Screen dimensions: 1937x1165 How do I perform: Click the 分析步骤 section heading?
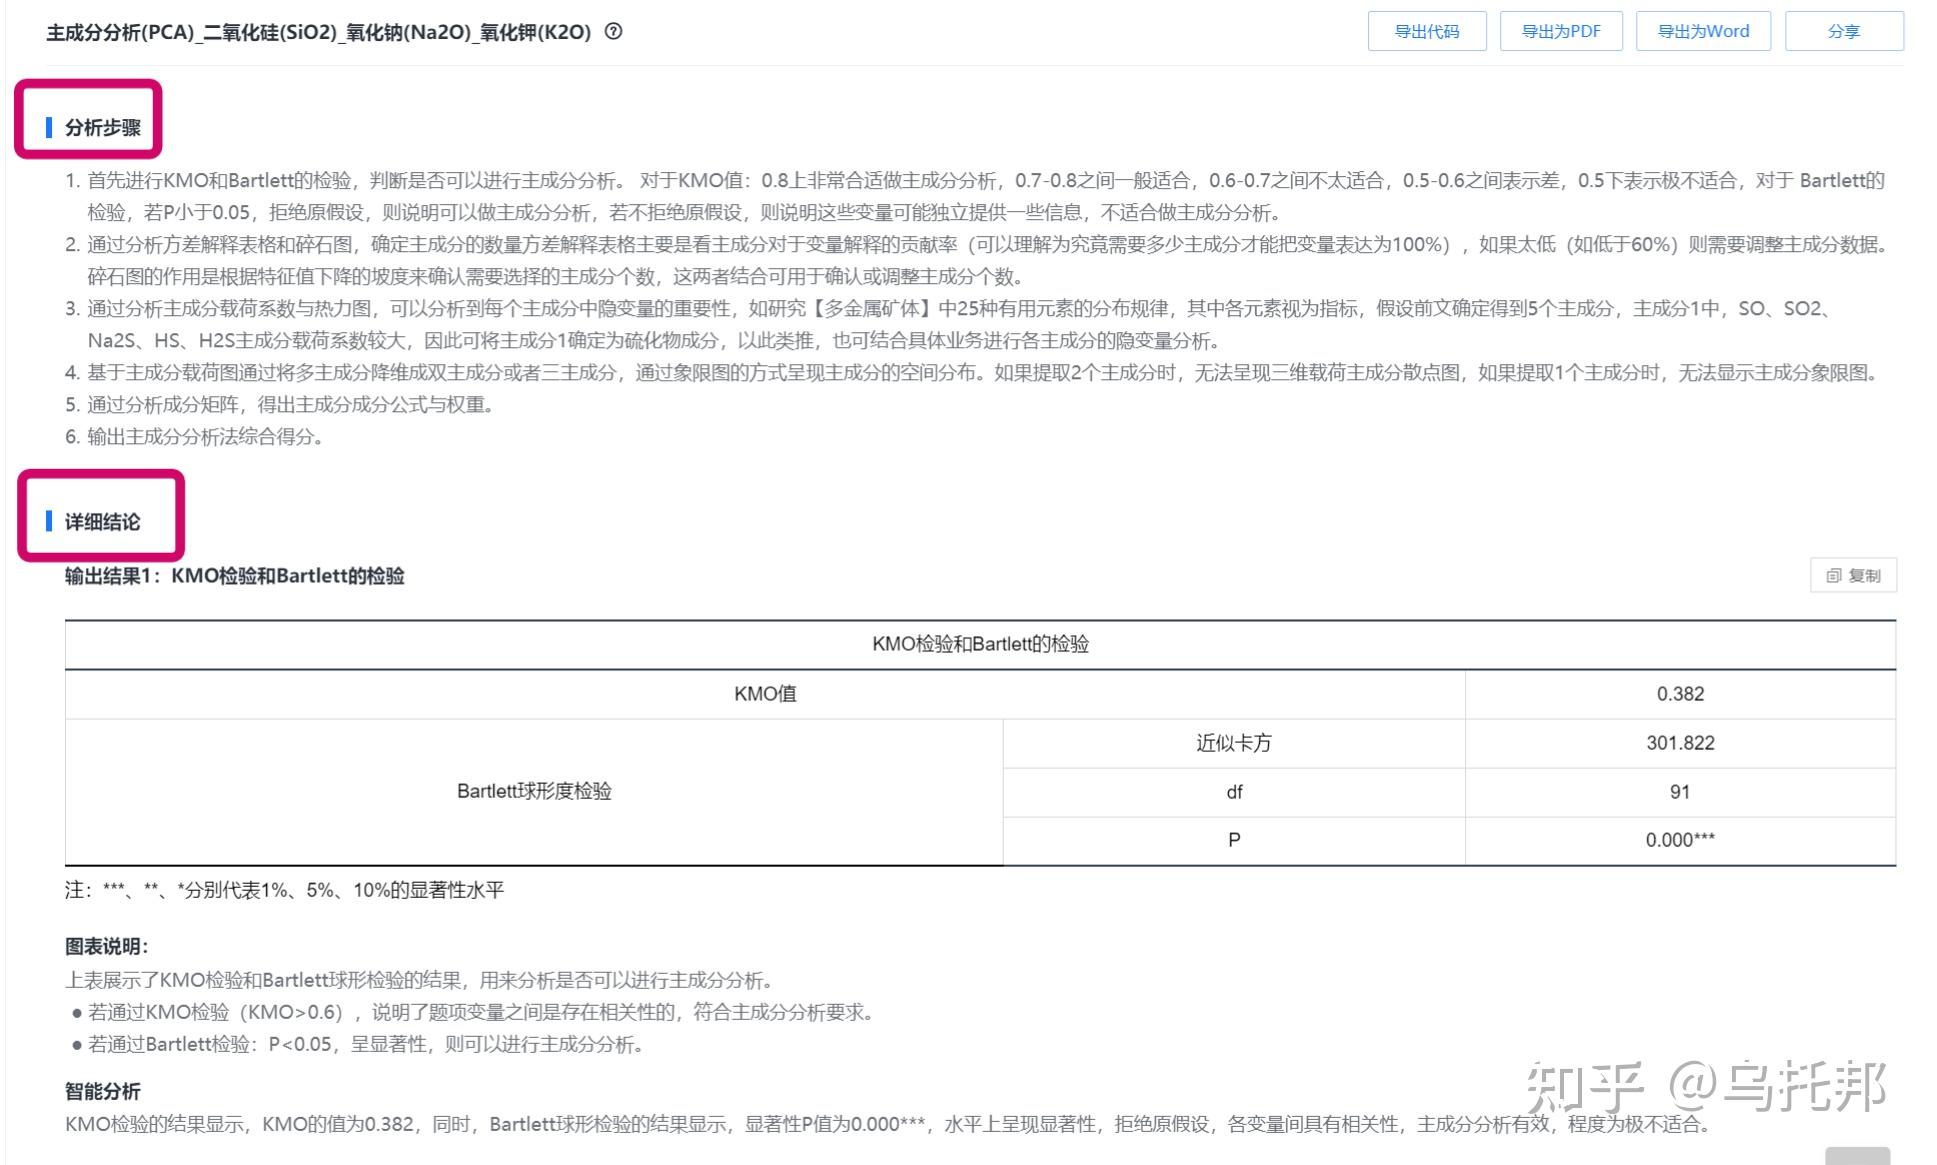coord(102,127)
